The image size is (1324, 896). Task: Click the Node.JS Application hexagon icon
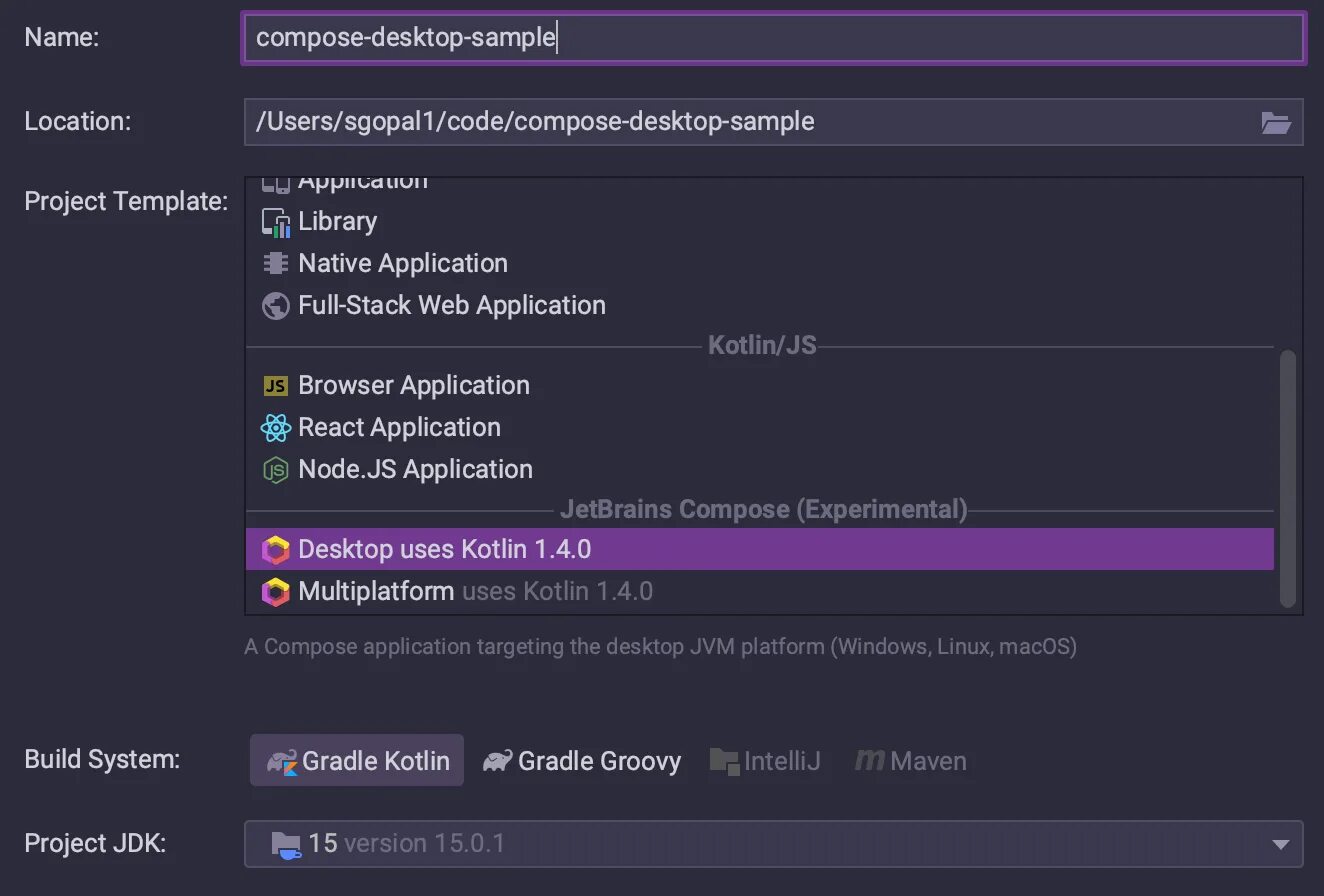(x=275, y=470)
